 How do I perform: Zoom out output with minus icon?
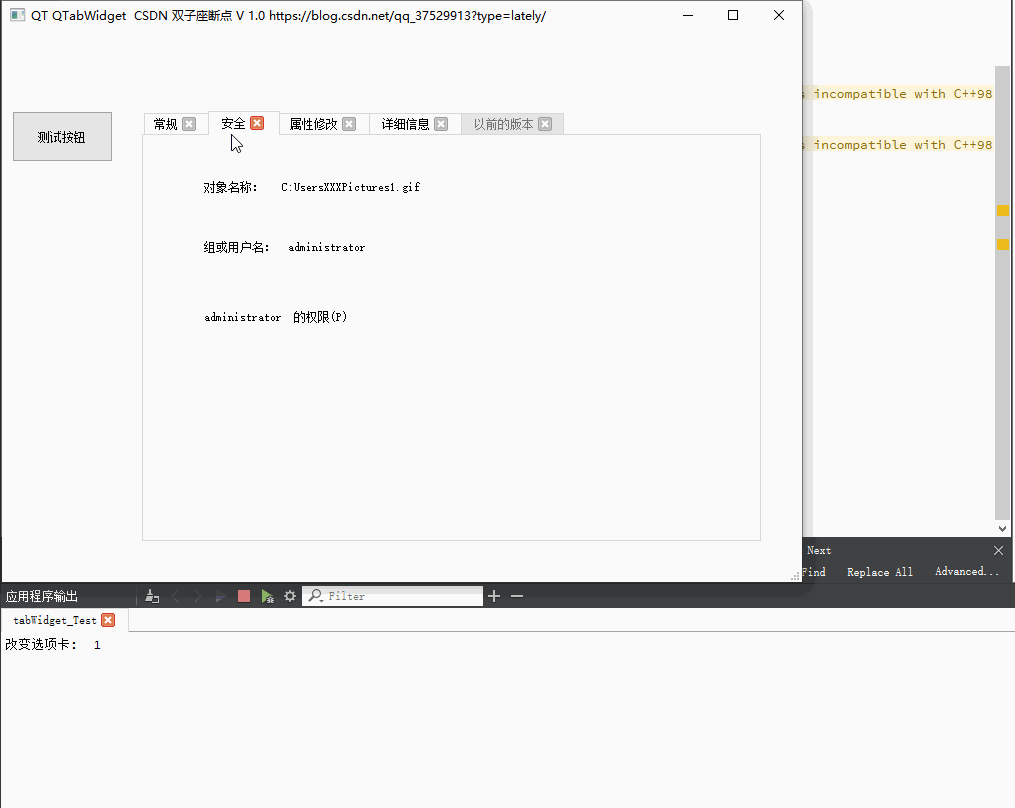(x=517, y=596)
